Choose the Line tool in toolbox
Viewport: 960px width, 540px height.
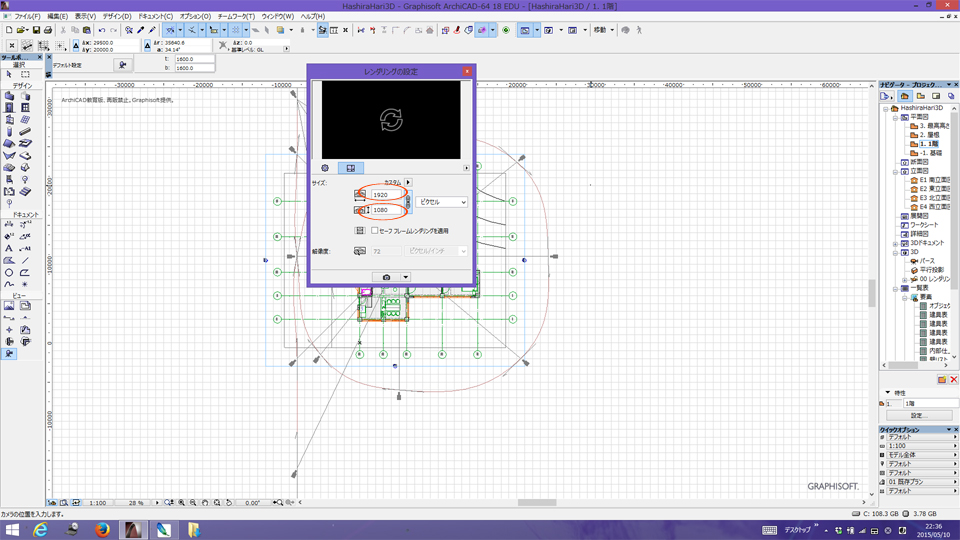coord(25,260)
